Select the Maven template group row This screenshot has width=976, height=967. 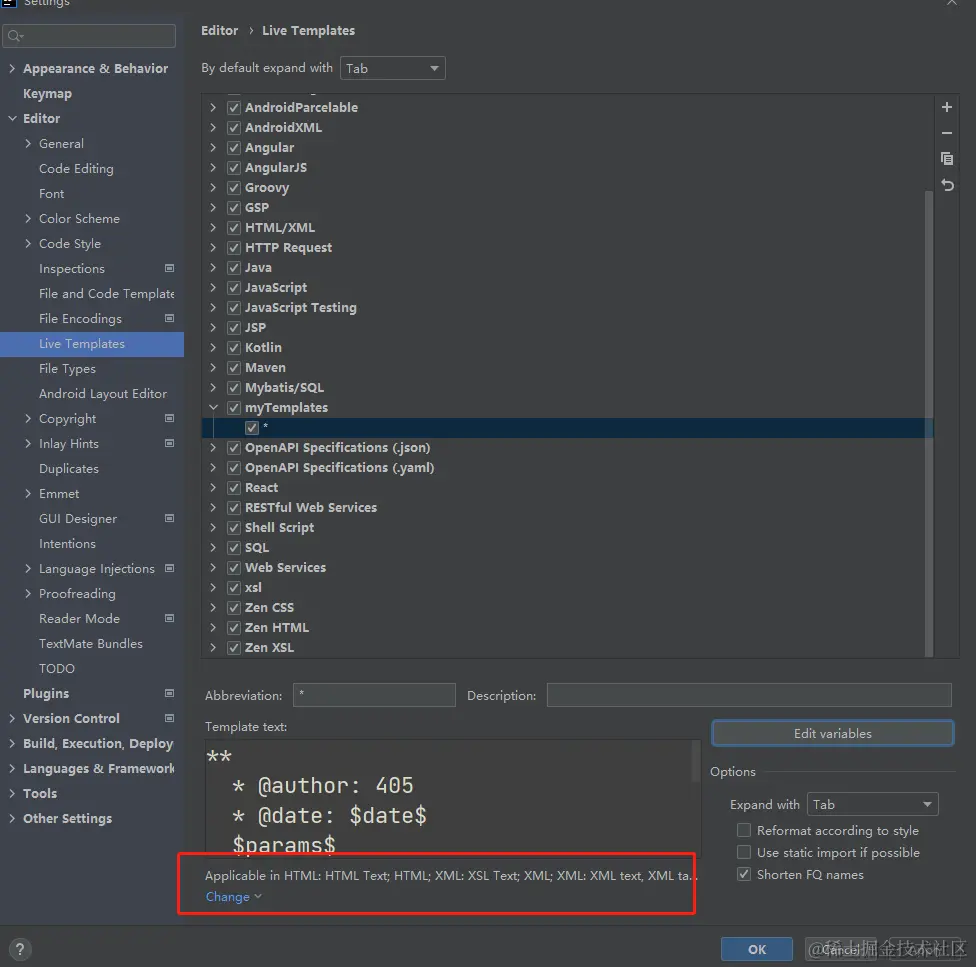tap(265, 368)
